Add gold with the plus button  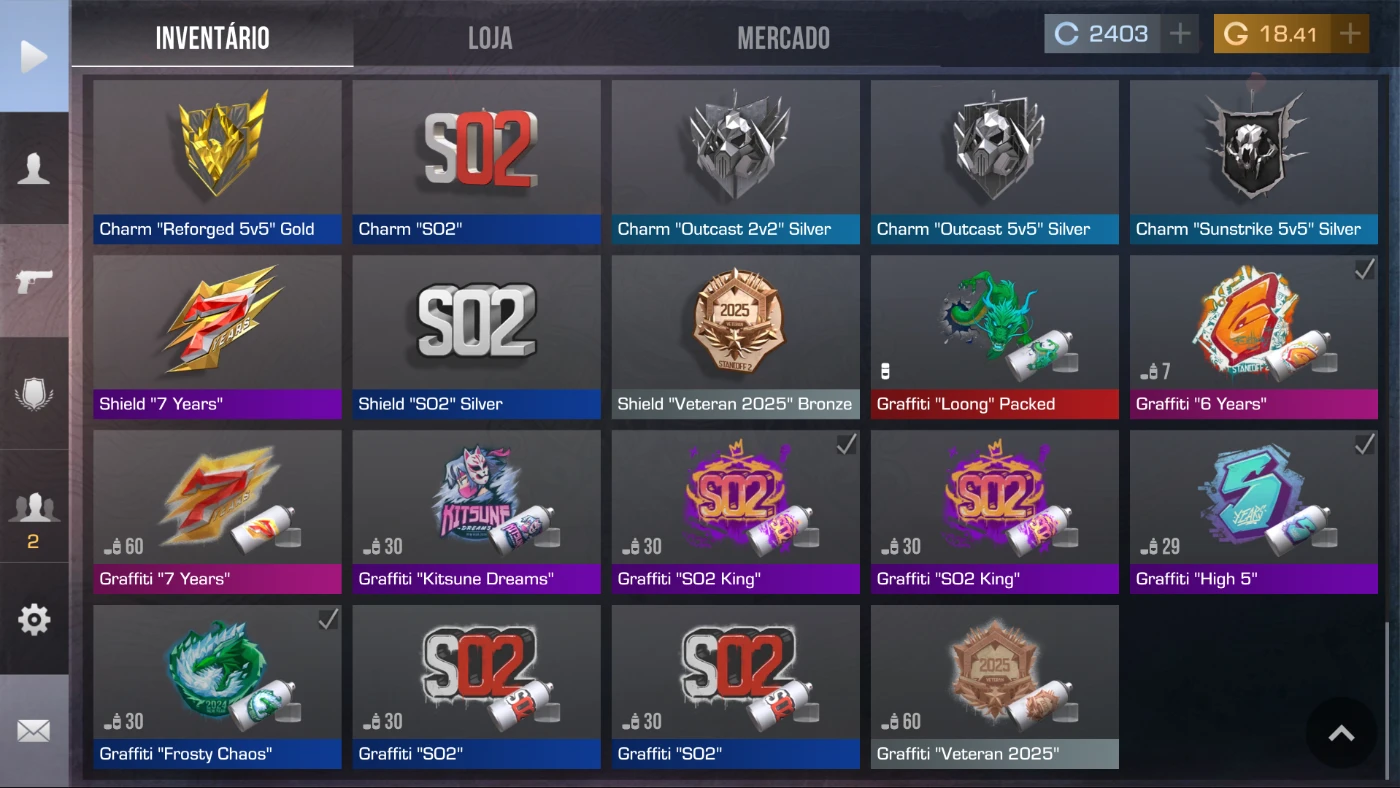tap(1350, 34)
